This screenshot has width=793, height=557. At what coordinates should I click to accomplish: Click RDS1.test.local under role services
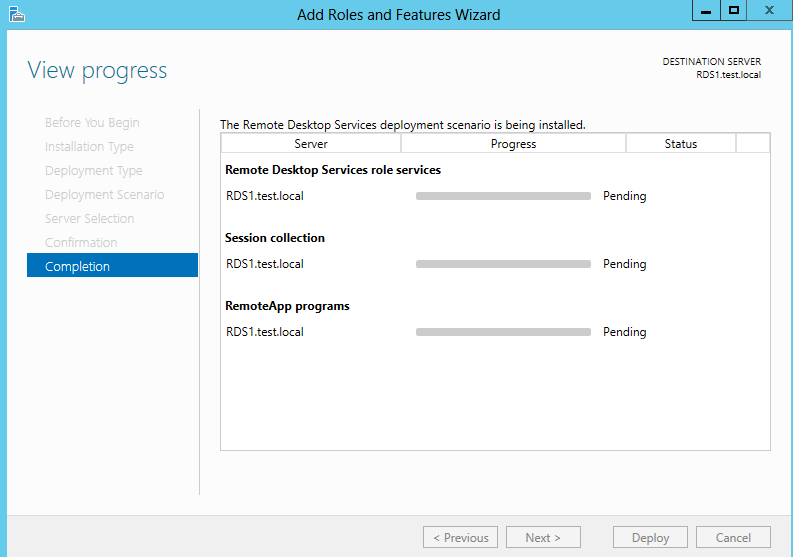[265, 196]
